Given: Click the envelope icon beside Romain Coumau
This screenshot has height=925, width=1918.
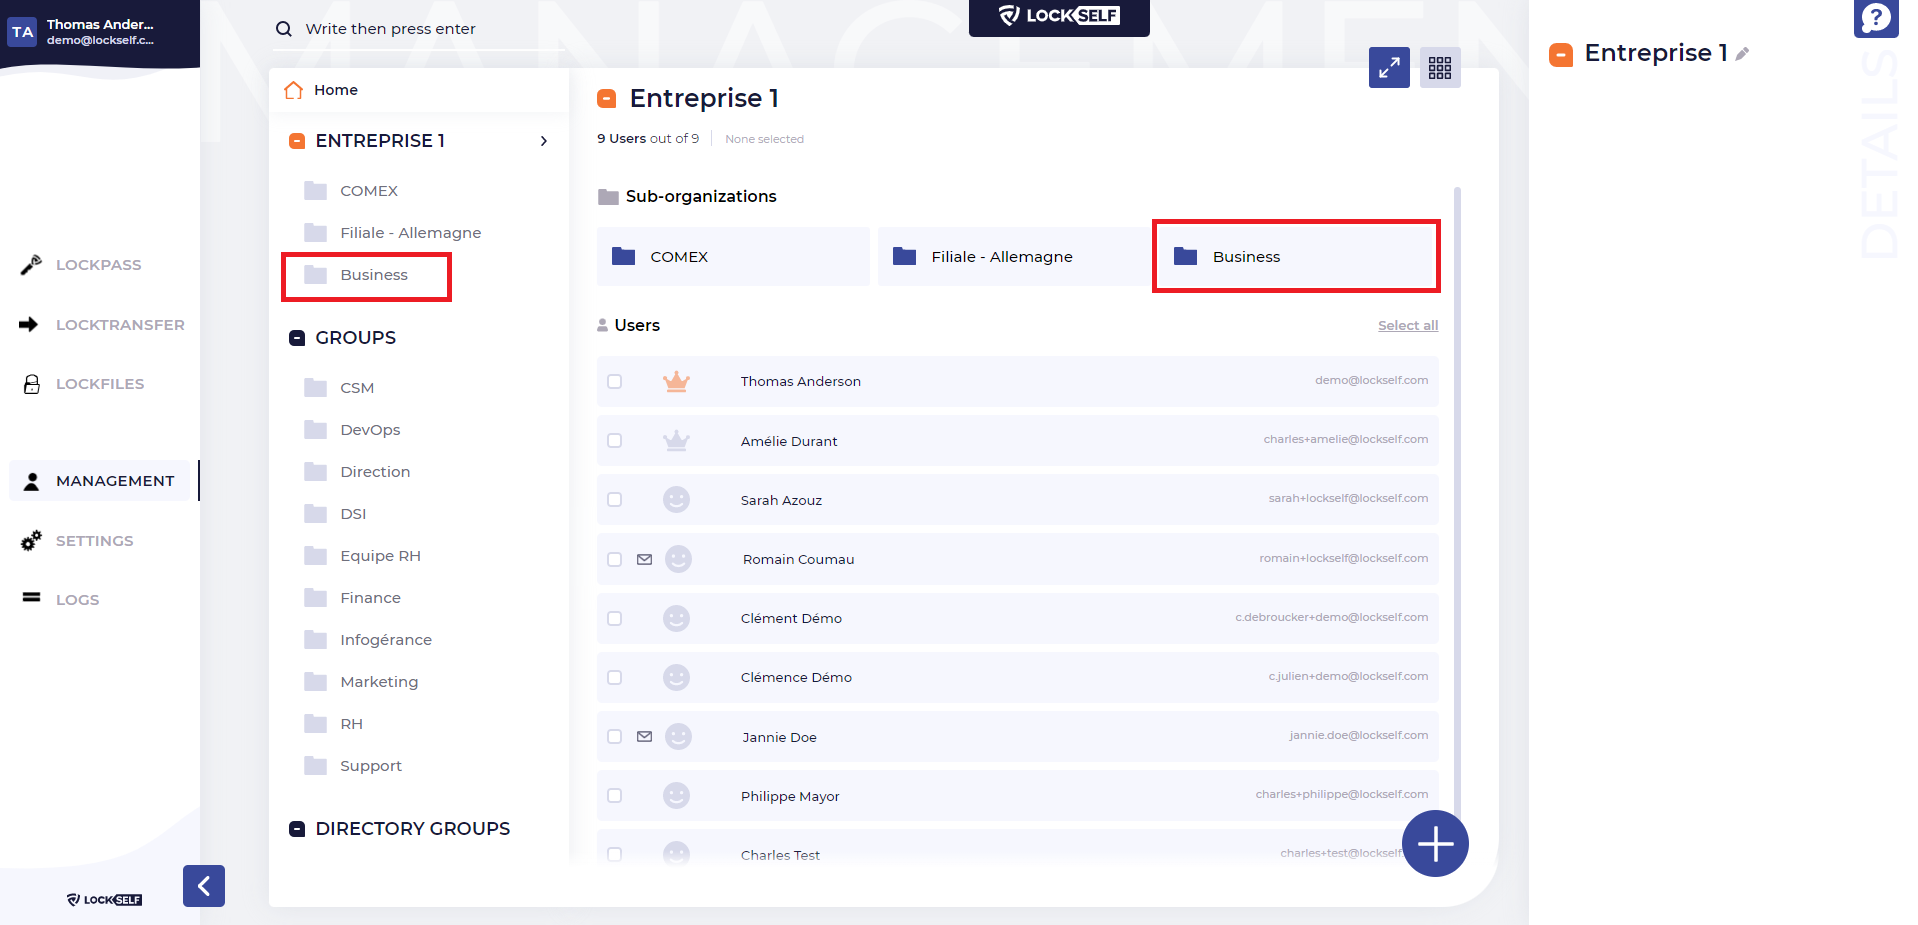Looking at the screenshot, I should coord(645,559).
